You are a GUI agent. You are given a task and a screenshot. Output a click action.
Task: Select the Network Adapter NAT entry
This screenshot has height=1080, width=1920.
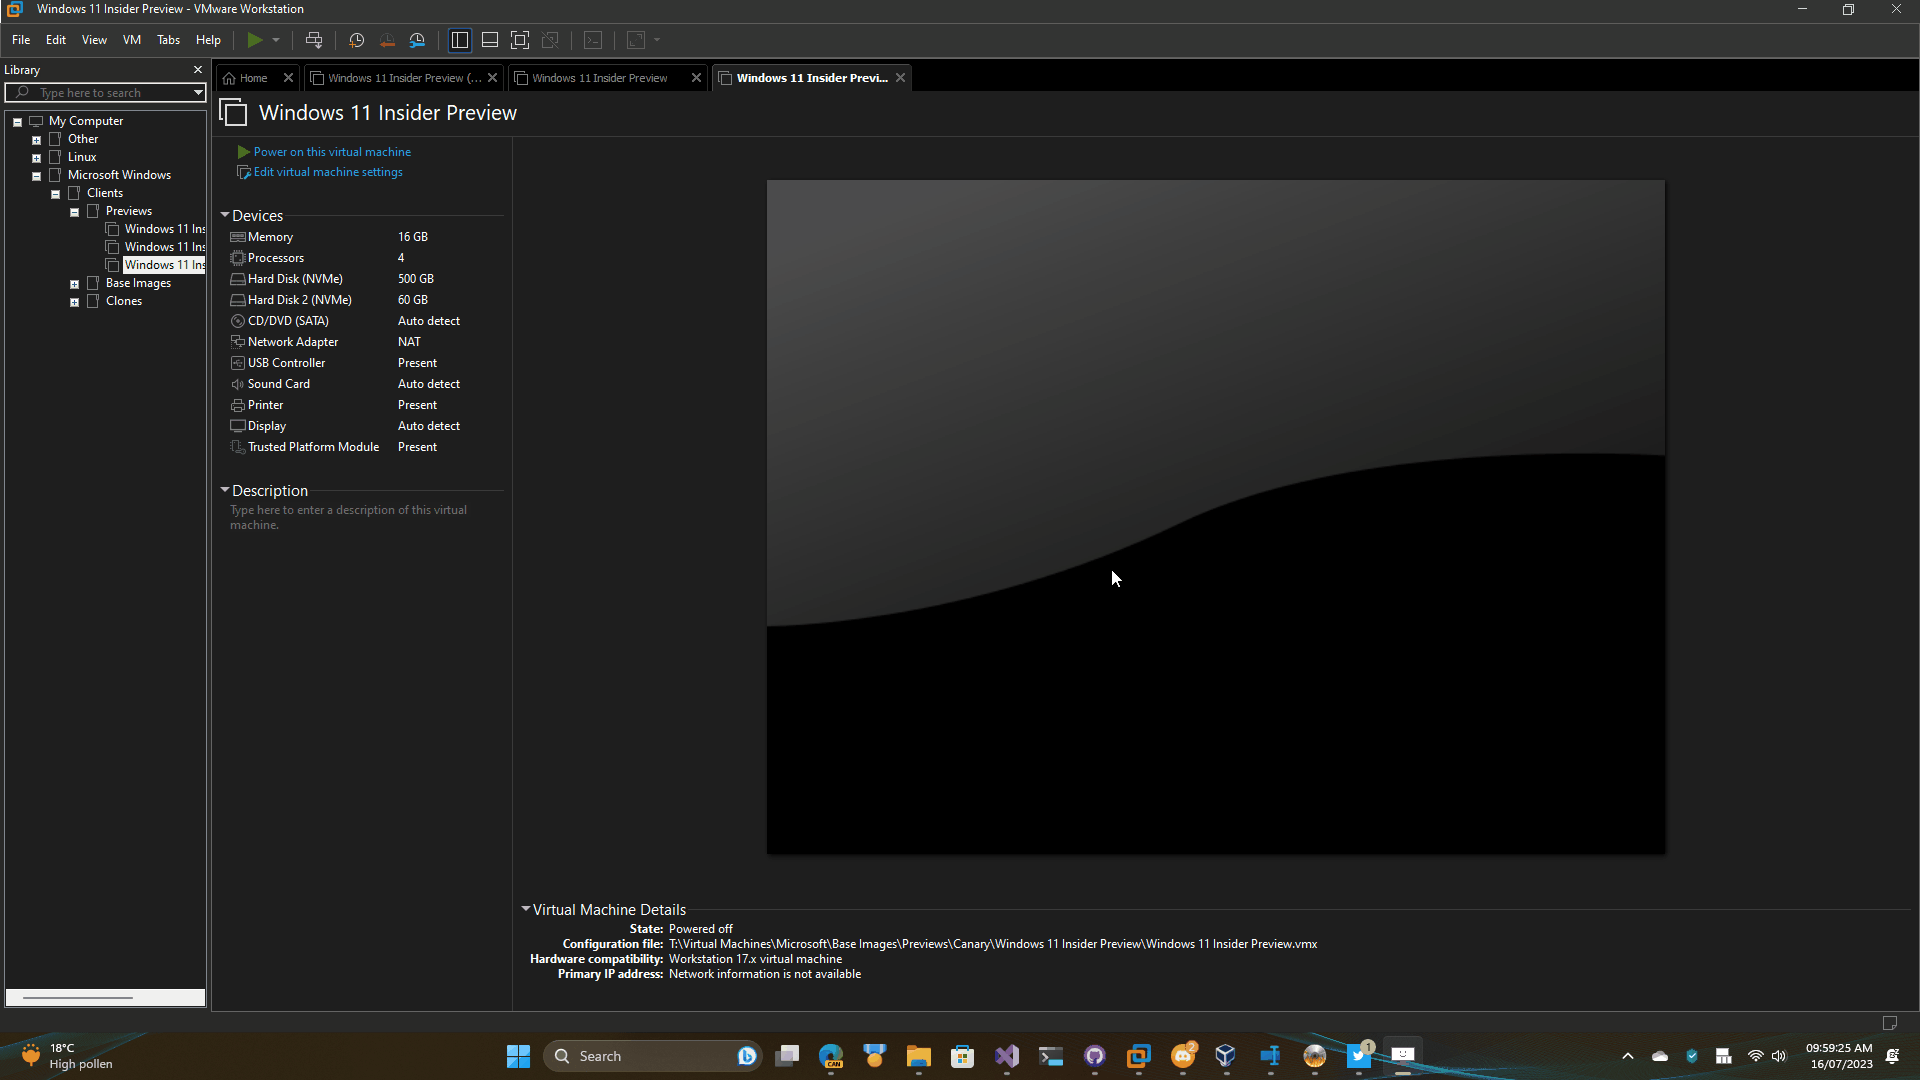coord(292,341)
